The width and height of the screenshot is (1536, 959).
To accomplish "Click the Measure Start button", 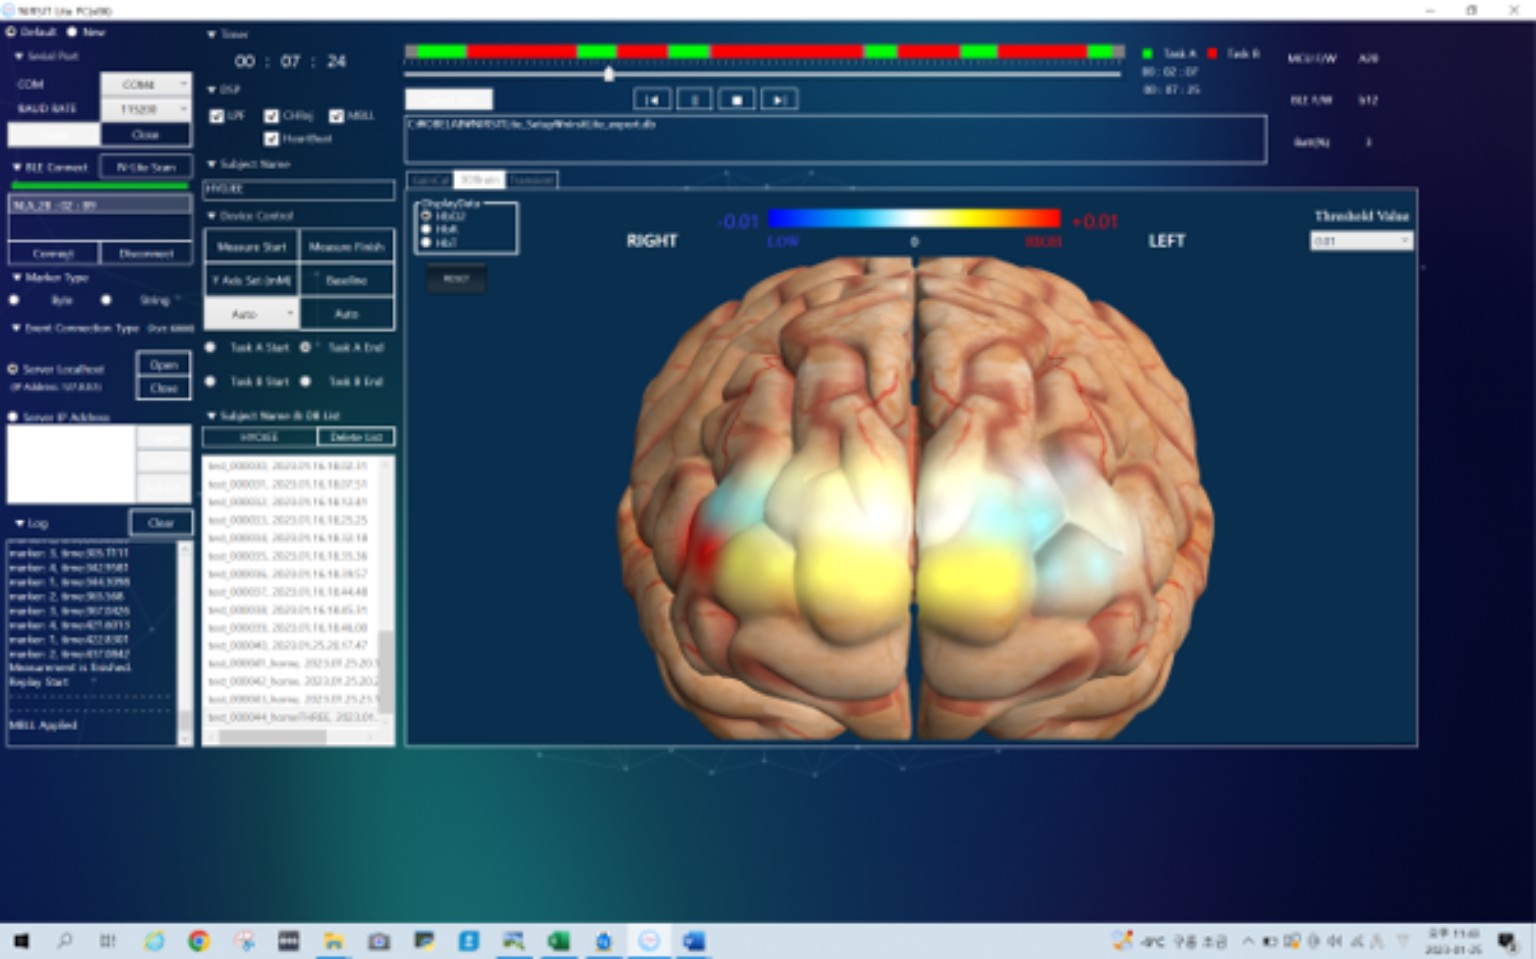I will tap(251, 247).
